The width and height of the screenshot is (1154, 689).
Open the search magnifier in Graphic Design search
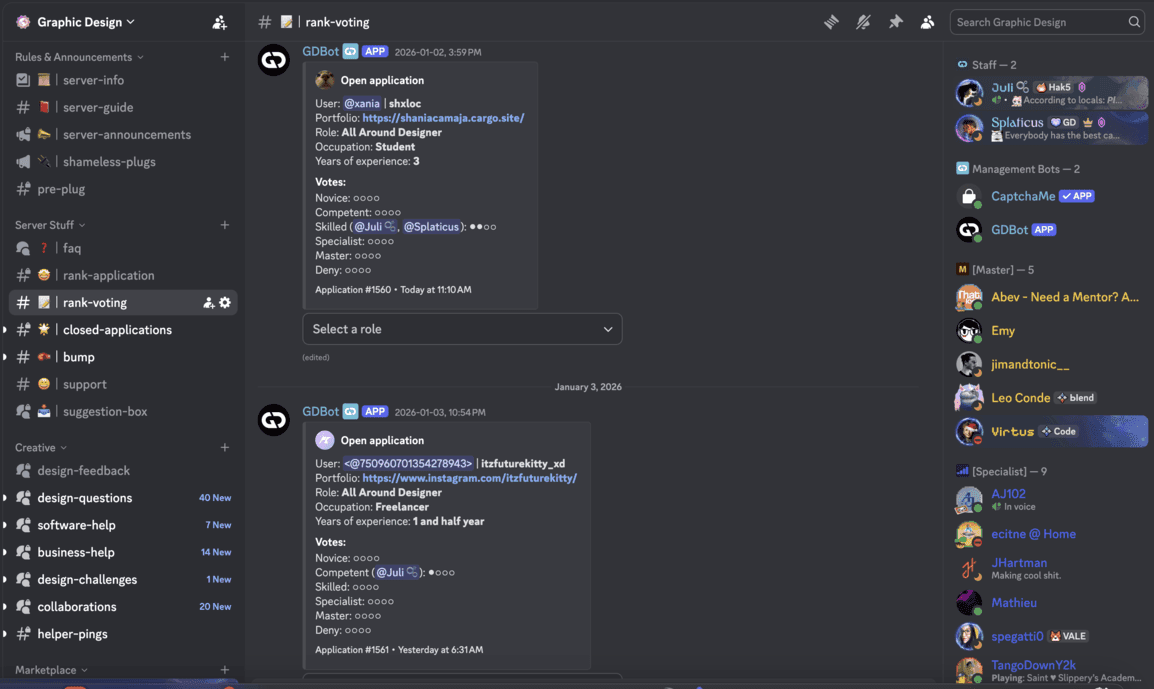click(1135, 21)
